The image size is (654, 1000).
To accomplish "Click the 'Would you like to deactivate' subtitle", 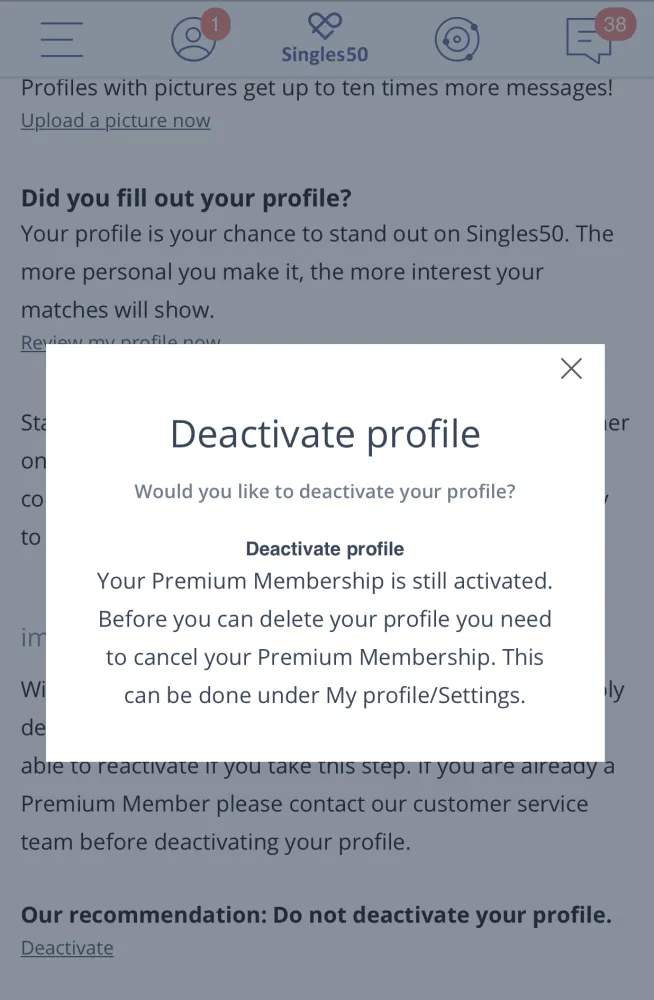I will coord(325,491).
